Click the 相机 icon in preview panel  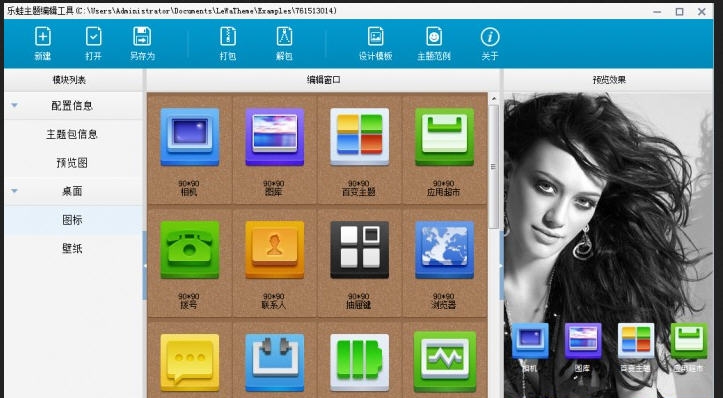point(530,341)
